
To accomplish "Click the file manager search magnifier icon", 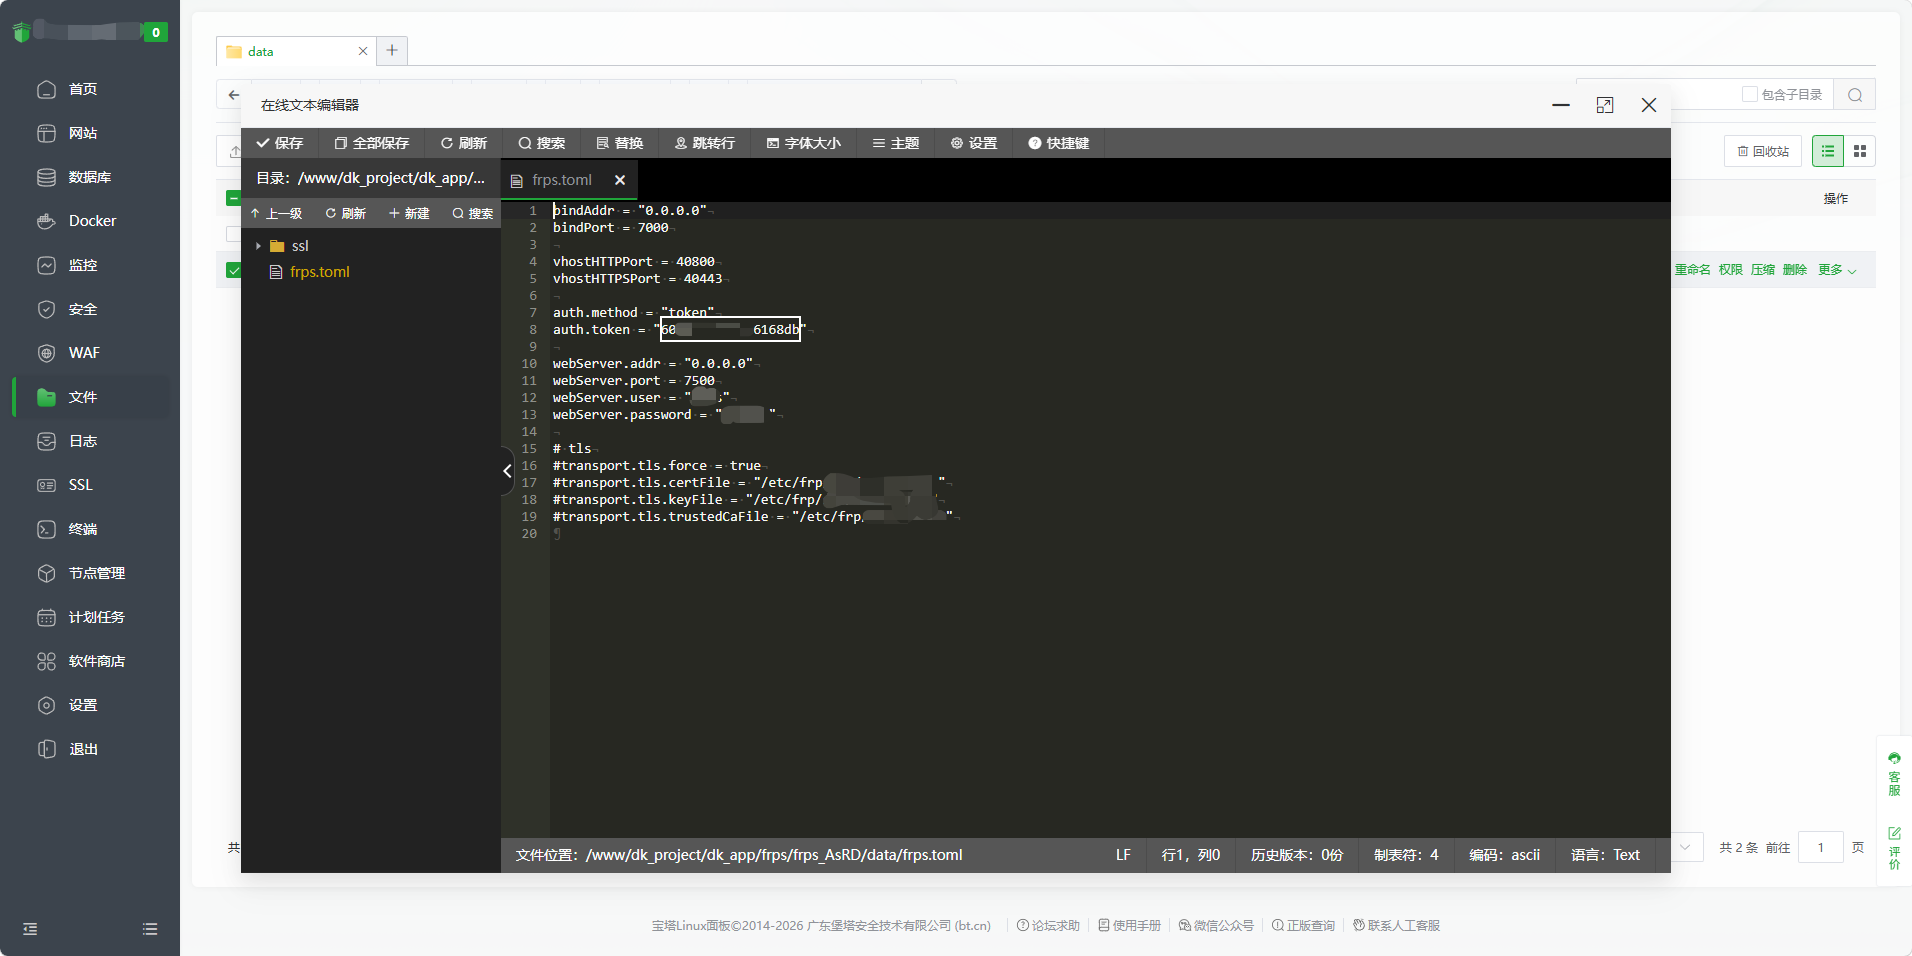I will point(1855,95).
